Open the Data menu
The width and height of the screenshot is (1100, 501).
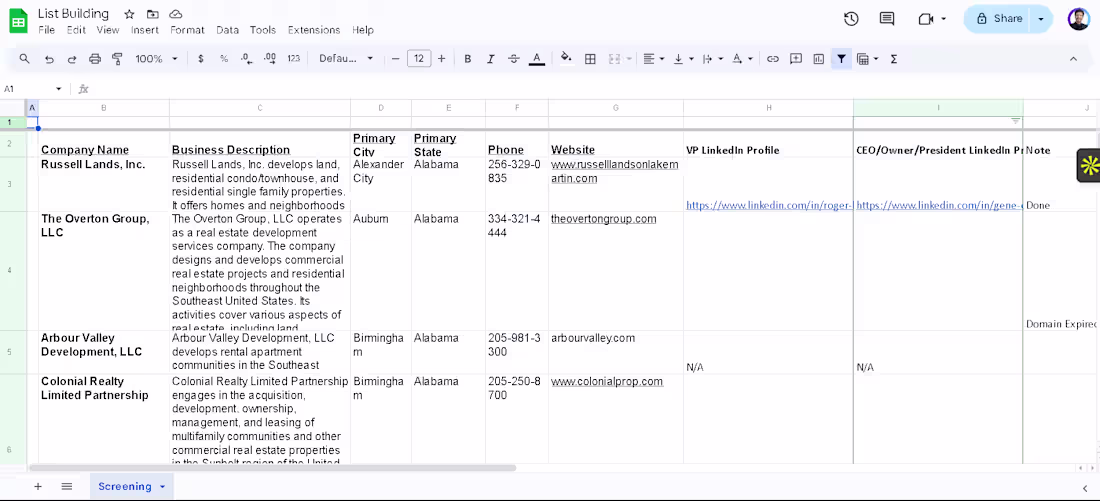[227, 30]
